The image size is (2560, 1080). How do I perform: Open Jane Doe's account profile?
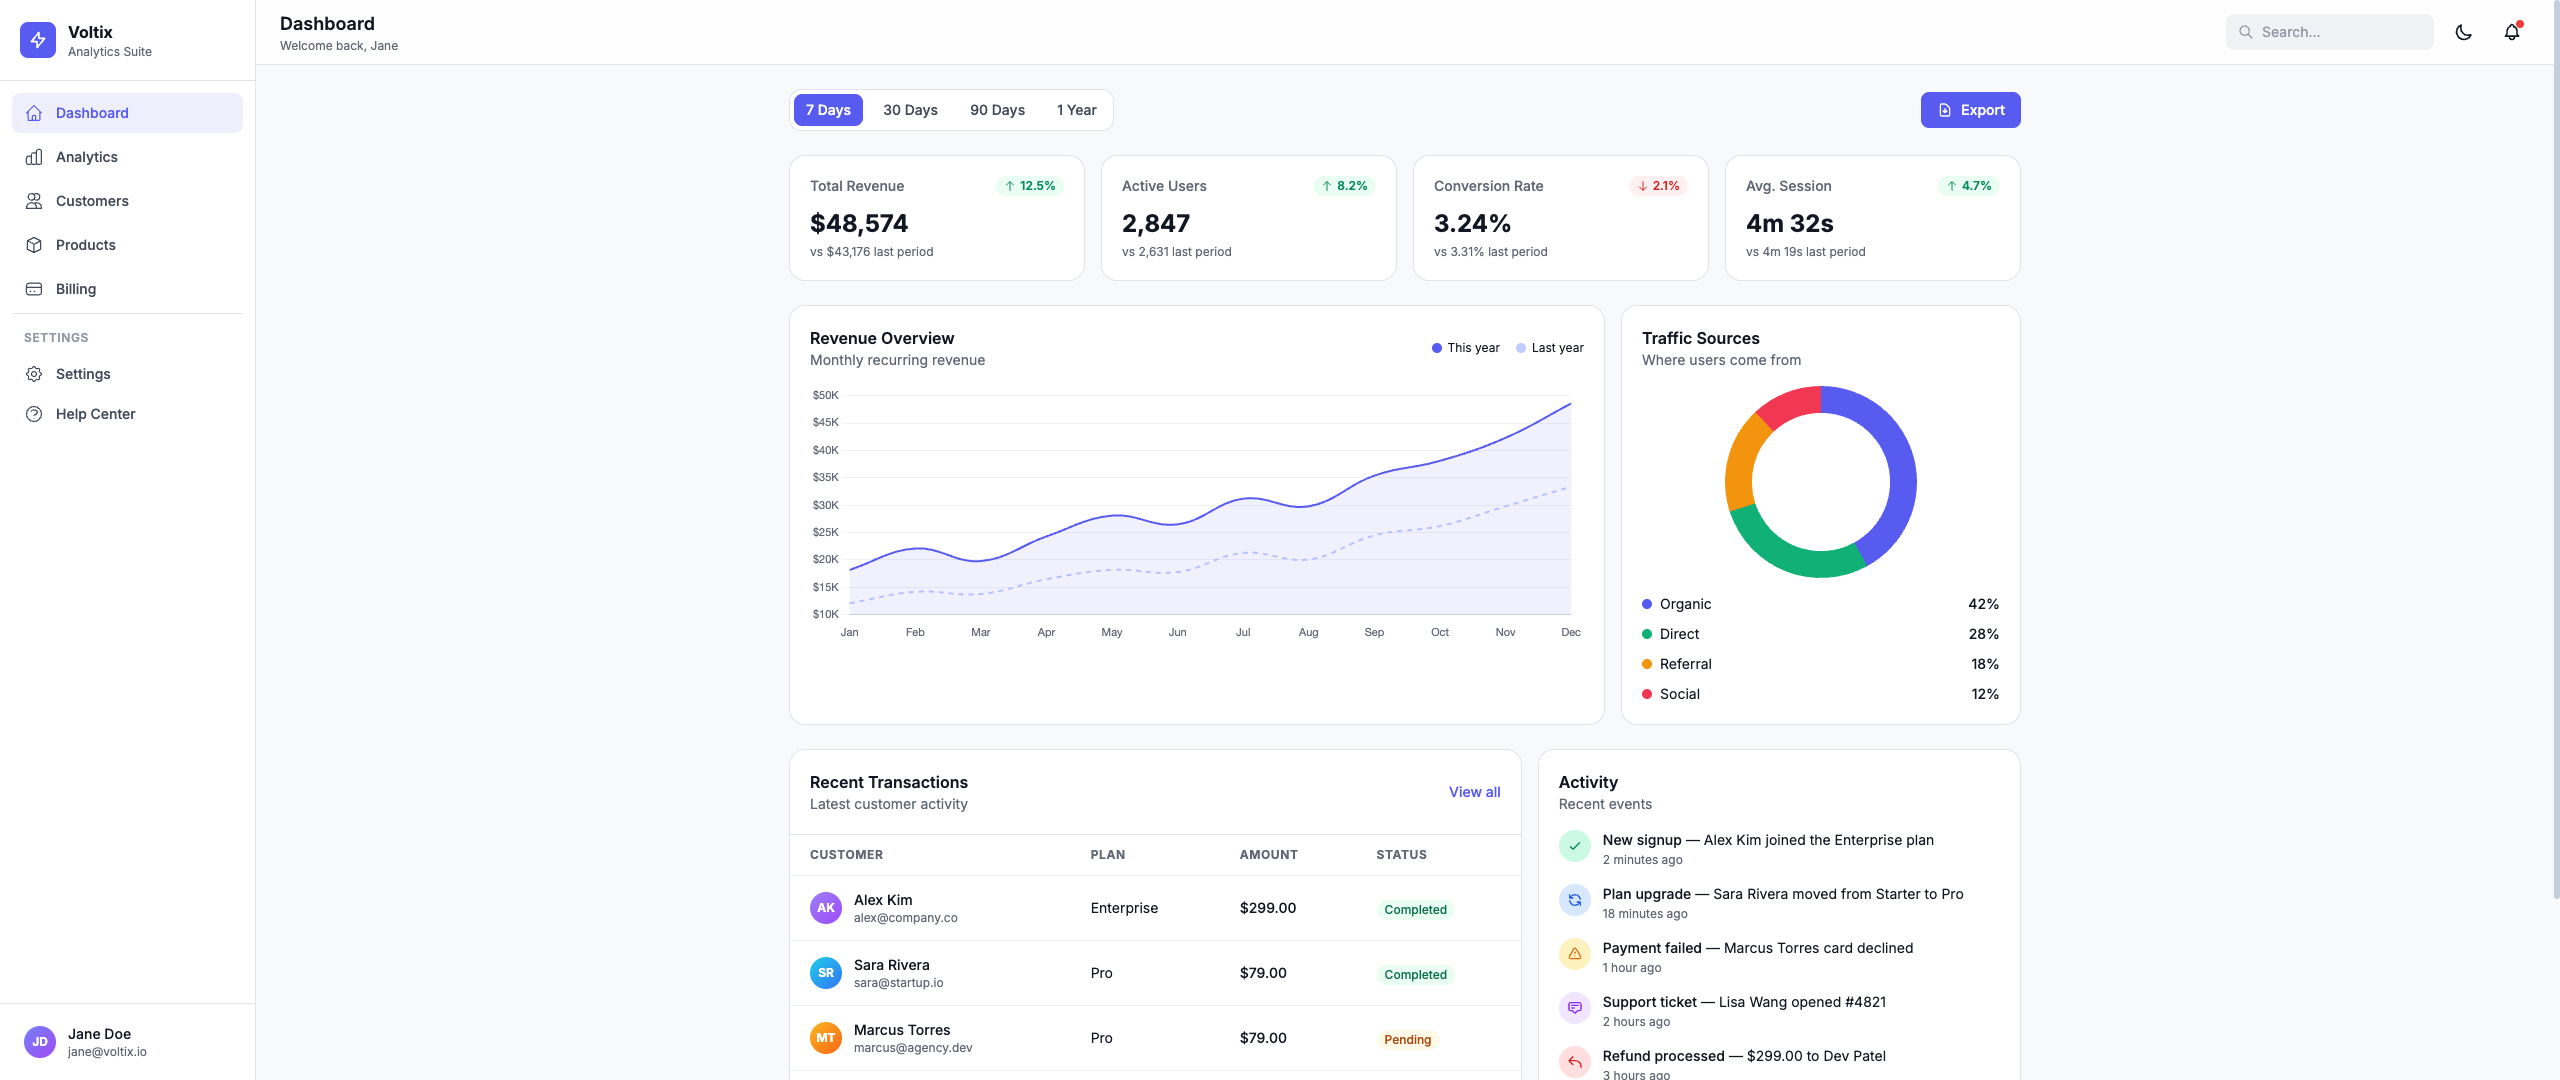point(127,1042)
